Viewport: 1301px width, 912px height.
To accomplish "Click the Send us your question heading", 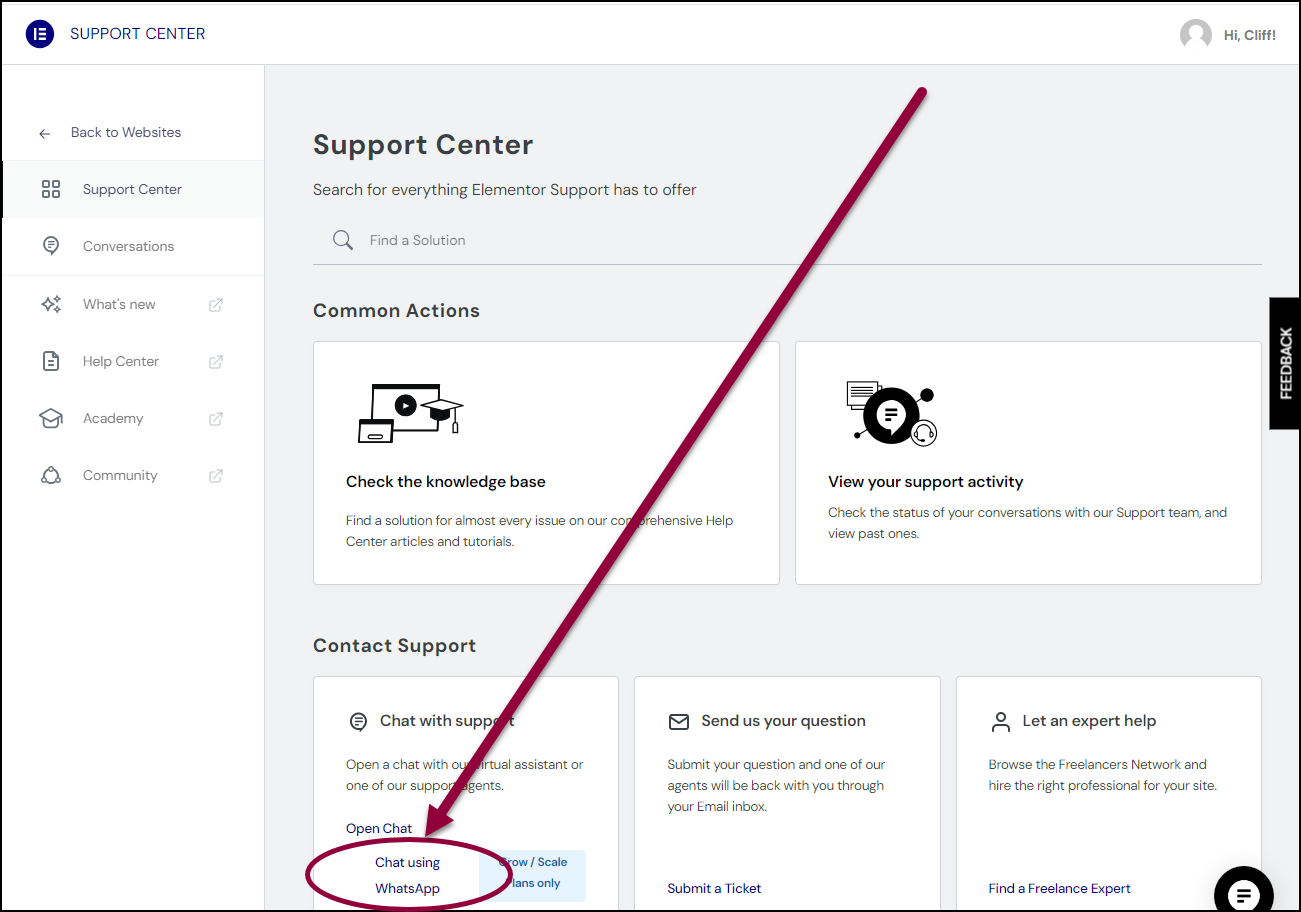I will [783, 721].
